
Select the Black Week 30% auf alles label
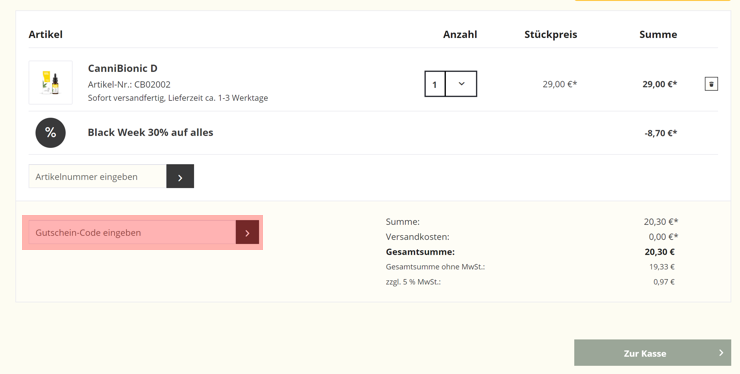click(151, 132)
